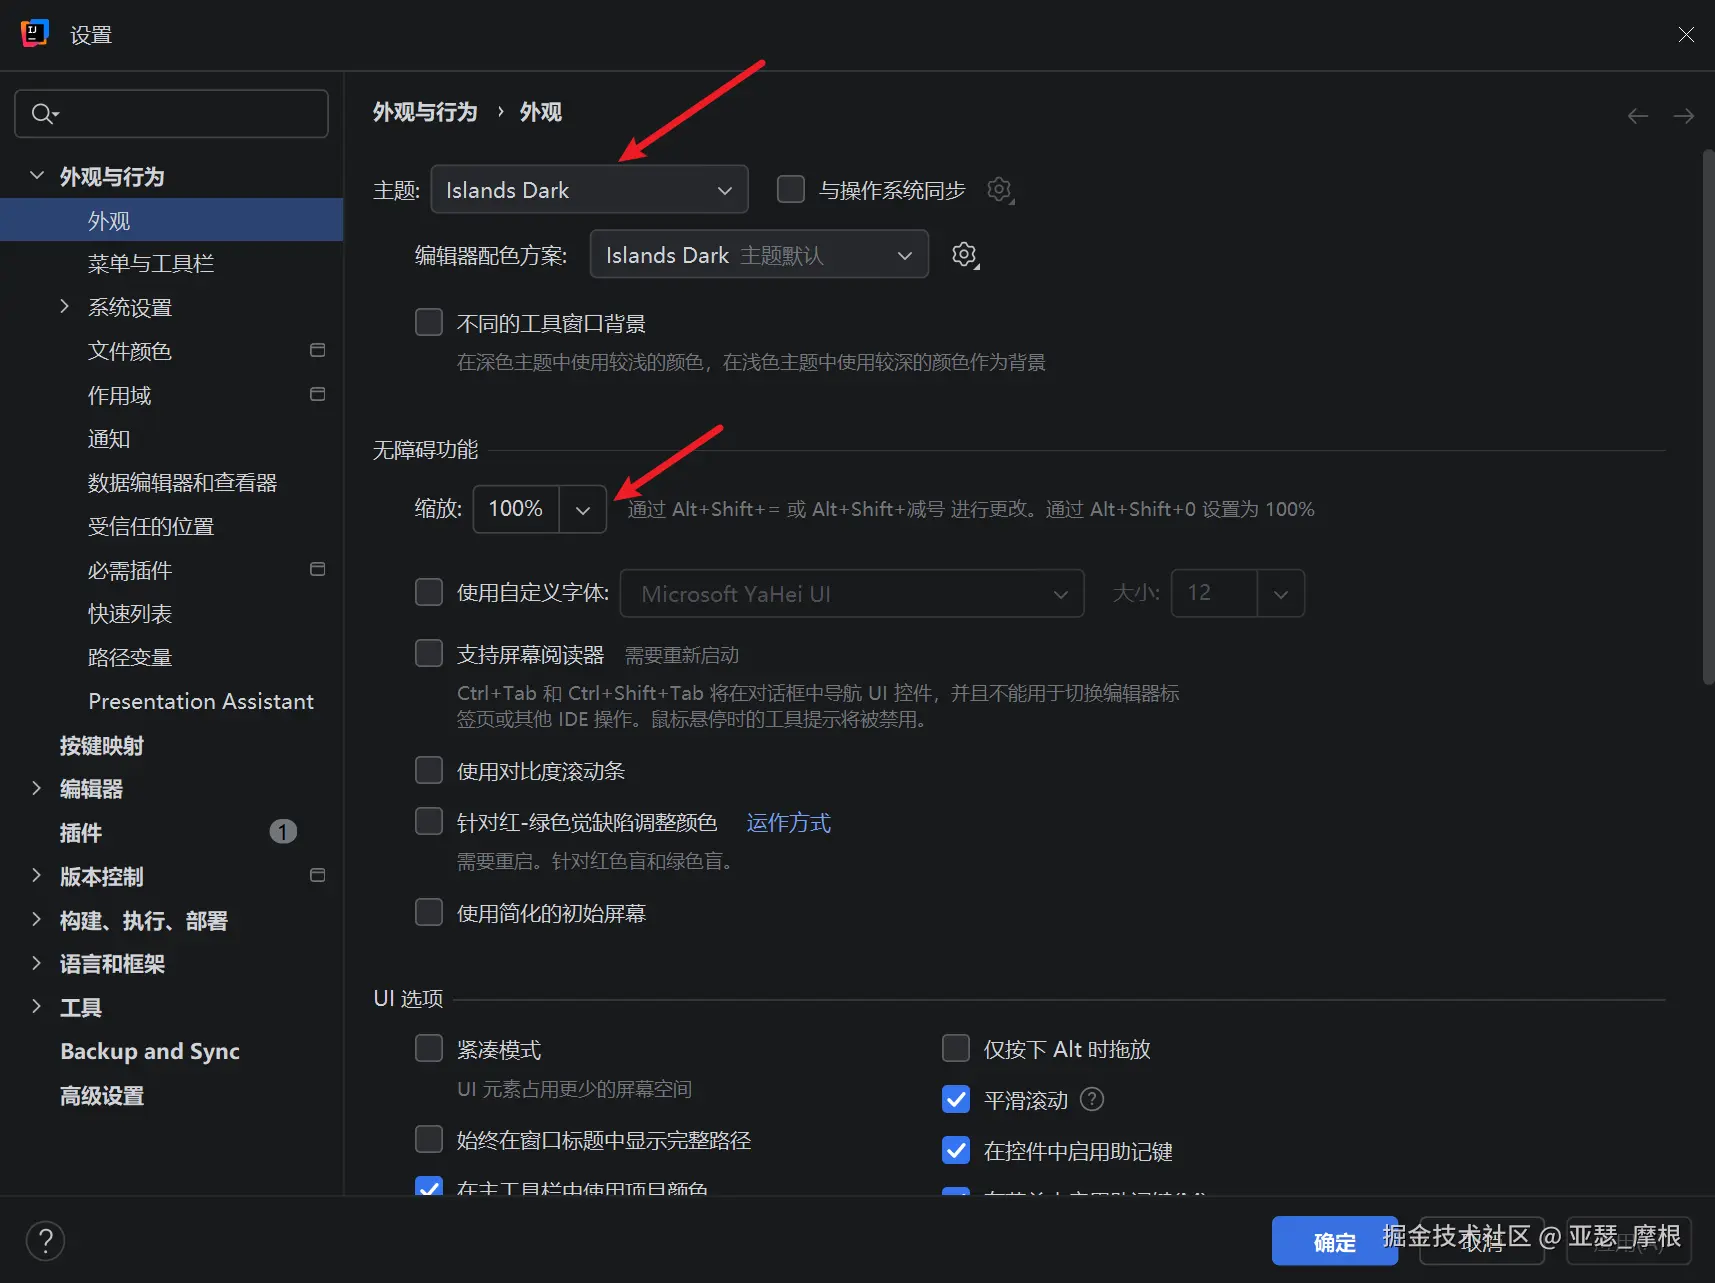
Task: Click the settings search input field
Action: (x=171, y=113)
